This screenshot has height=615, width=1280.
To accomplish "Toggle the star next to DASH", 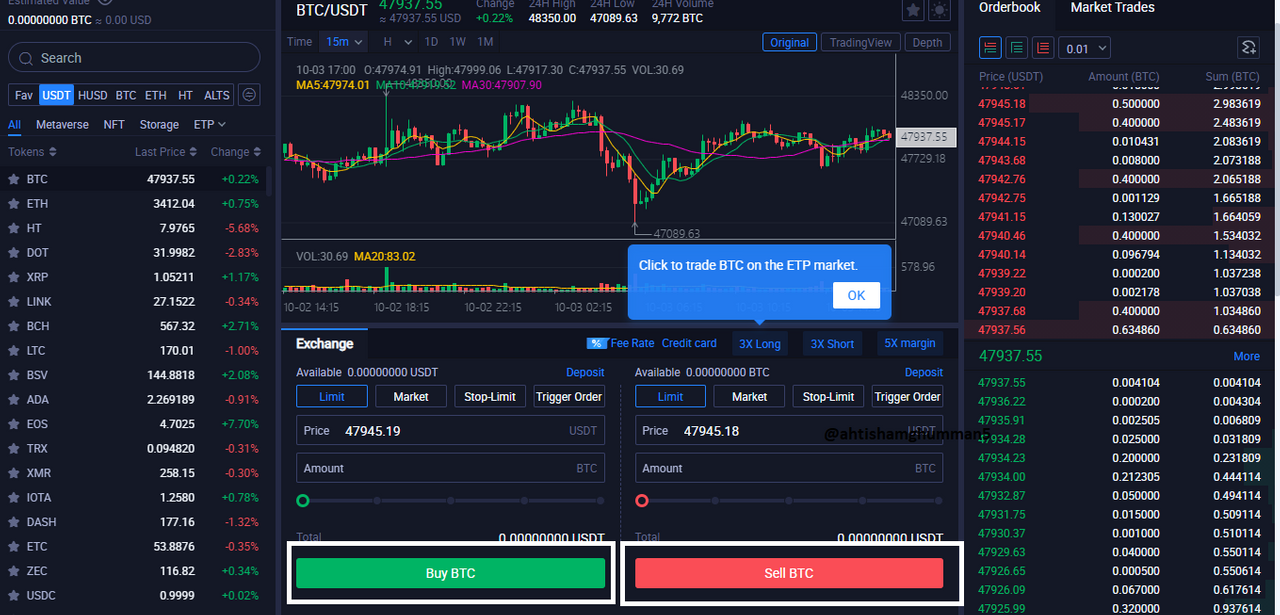I will [14, 522].
